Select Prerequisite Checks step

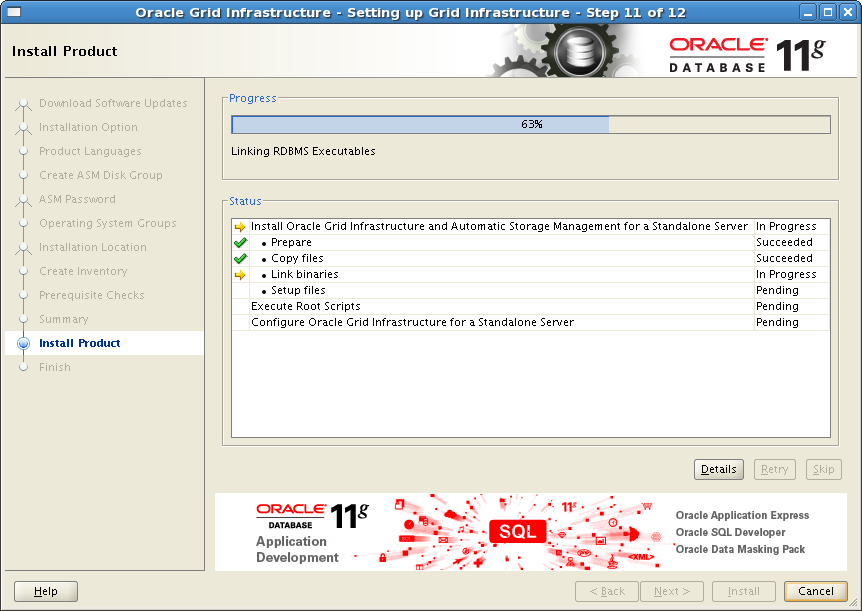[92, 295]
